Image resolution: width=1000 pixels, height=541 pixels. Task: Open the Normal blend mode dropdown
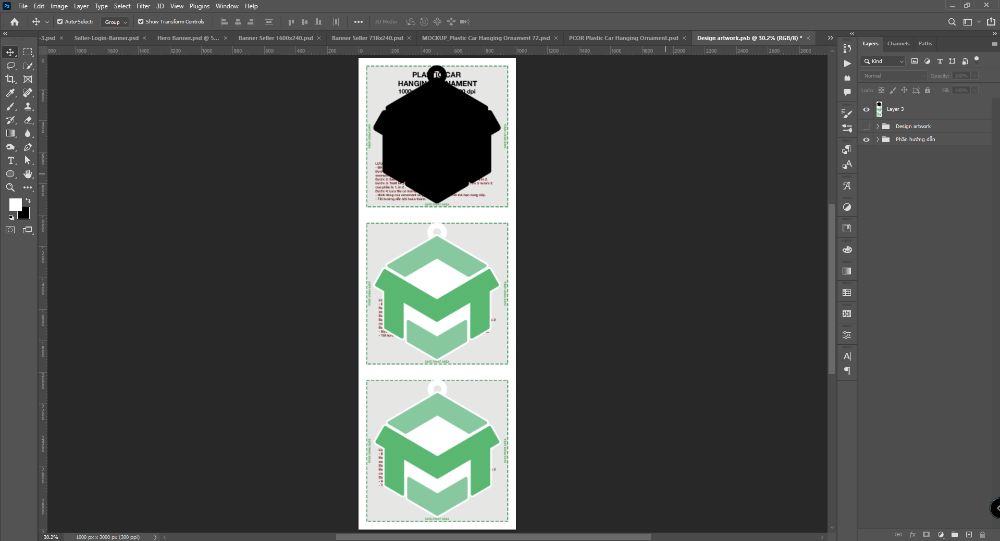point(893,76)
